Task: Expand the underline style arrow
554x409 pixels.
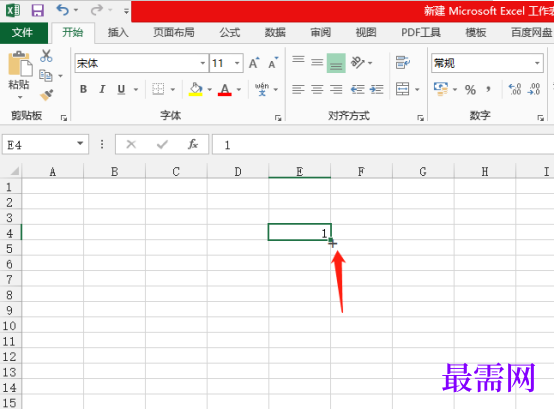Action: [x=136, y=90]
